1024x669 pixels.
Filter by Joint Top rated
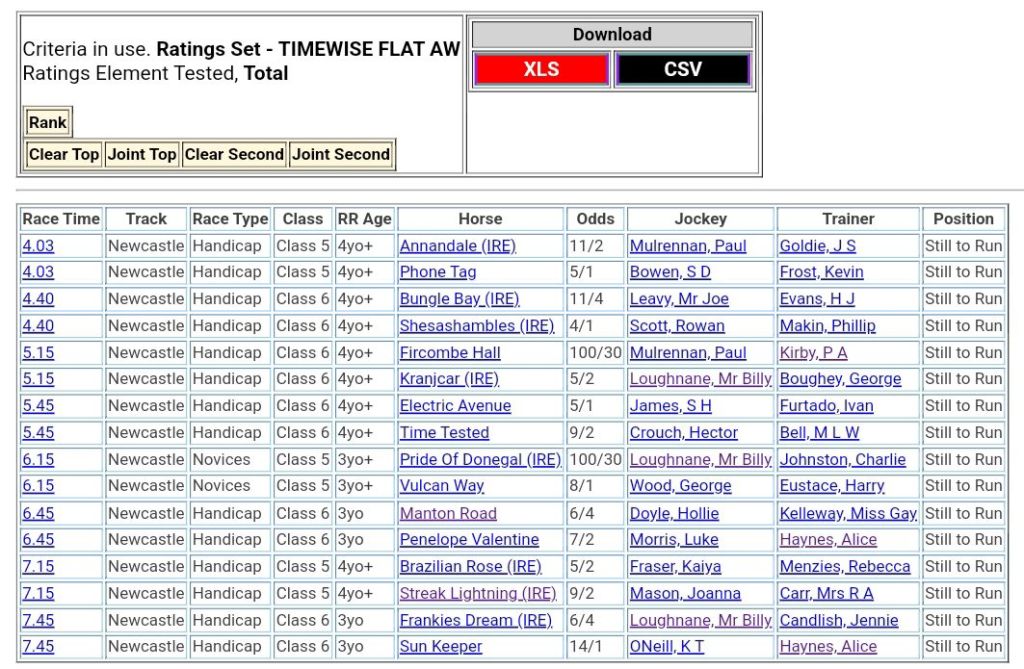coord(142,154)
